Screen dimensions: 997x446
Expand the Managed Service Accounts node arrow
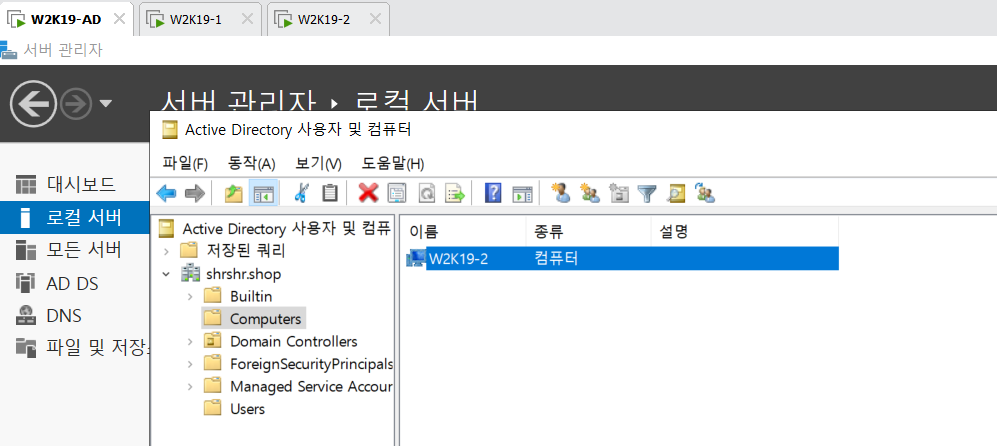pyautogui.click(x=189, y=386)
